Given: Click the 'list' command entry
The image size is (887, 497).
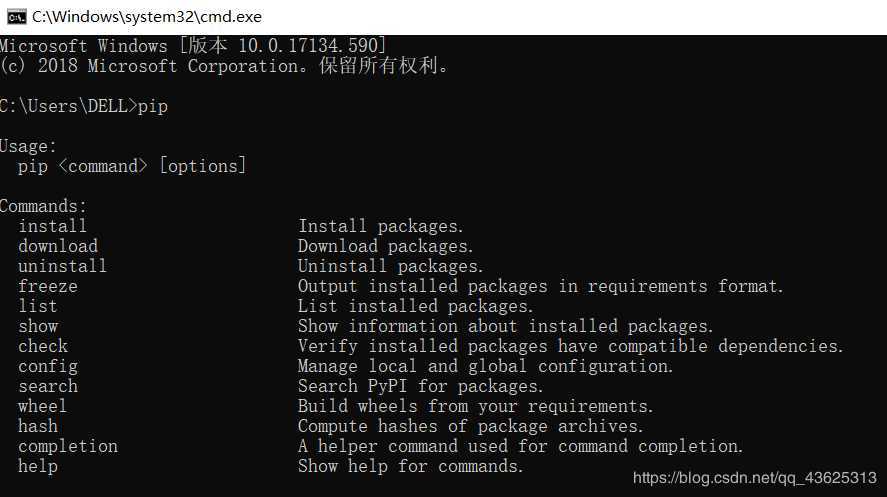Looking at the screenshot, I should pyautogui.click(x=38, y=306).
